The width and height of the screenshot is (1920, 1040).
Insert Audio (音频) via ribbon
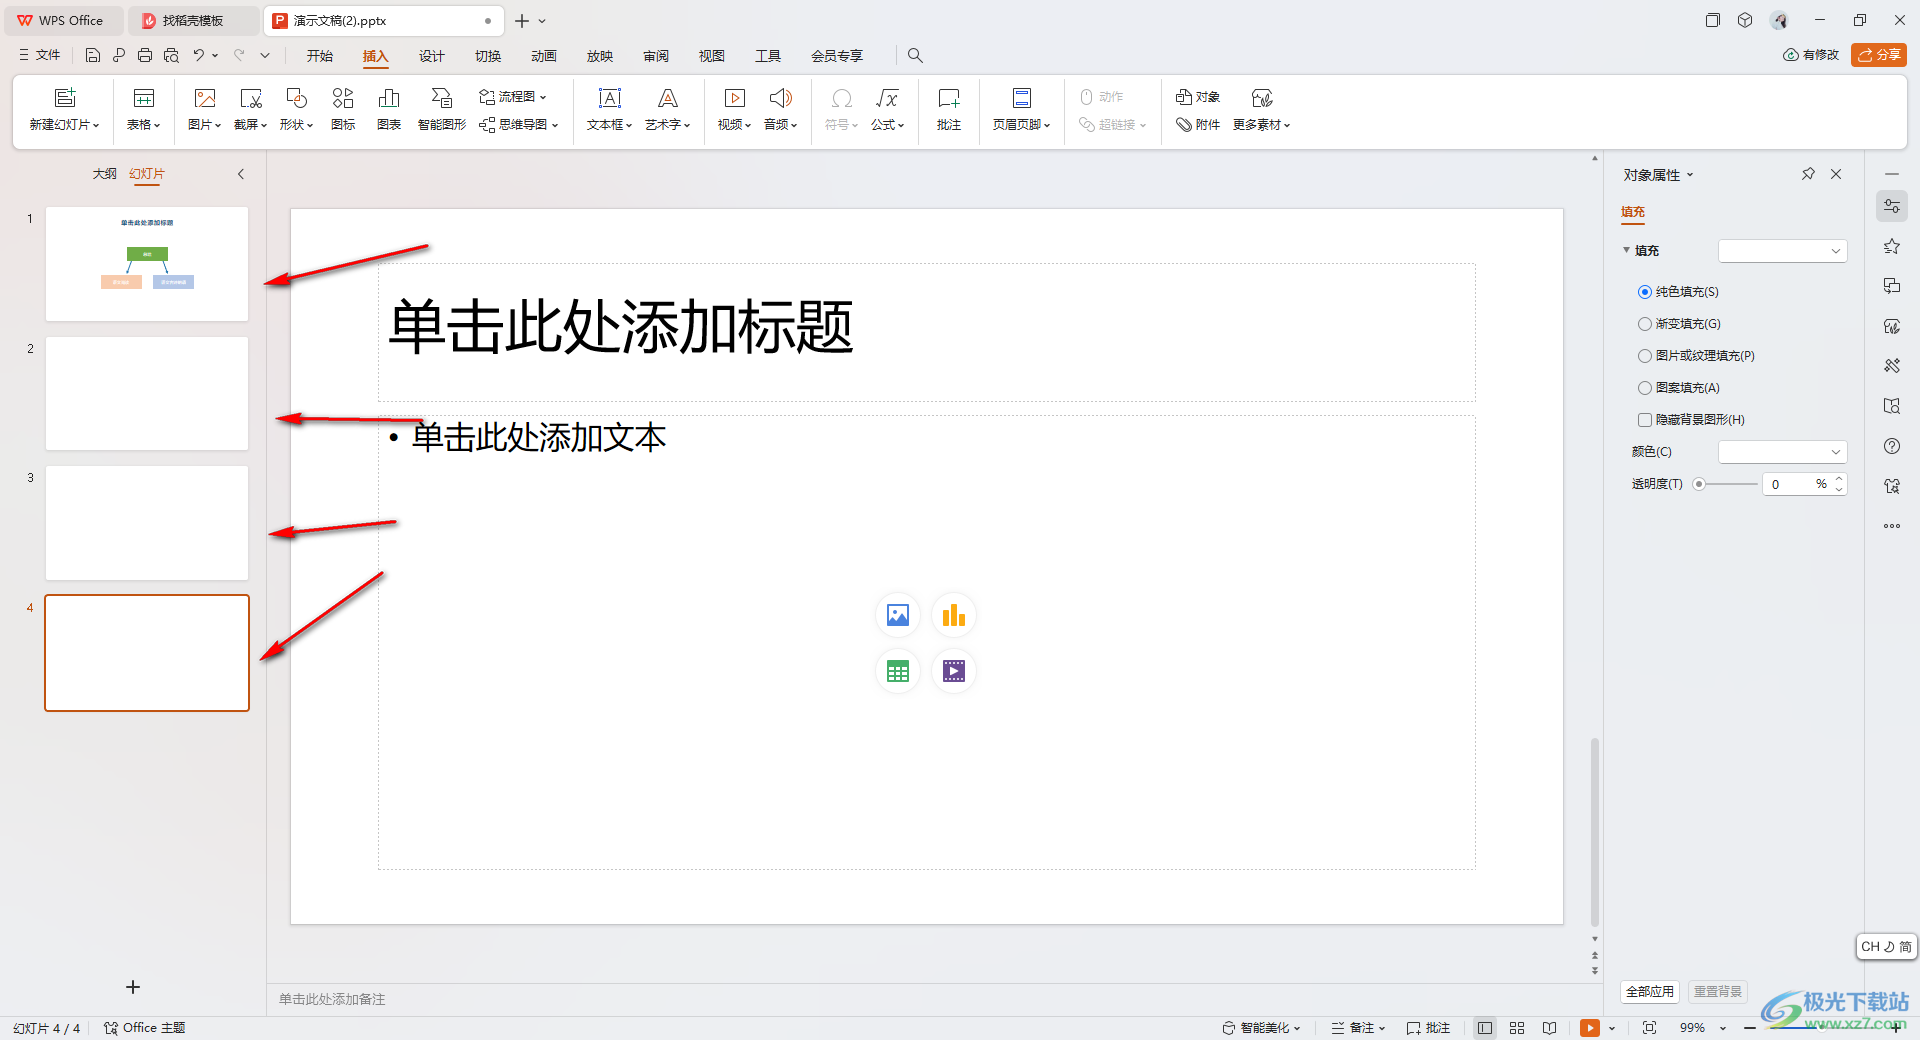click(781, 108)
